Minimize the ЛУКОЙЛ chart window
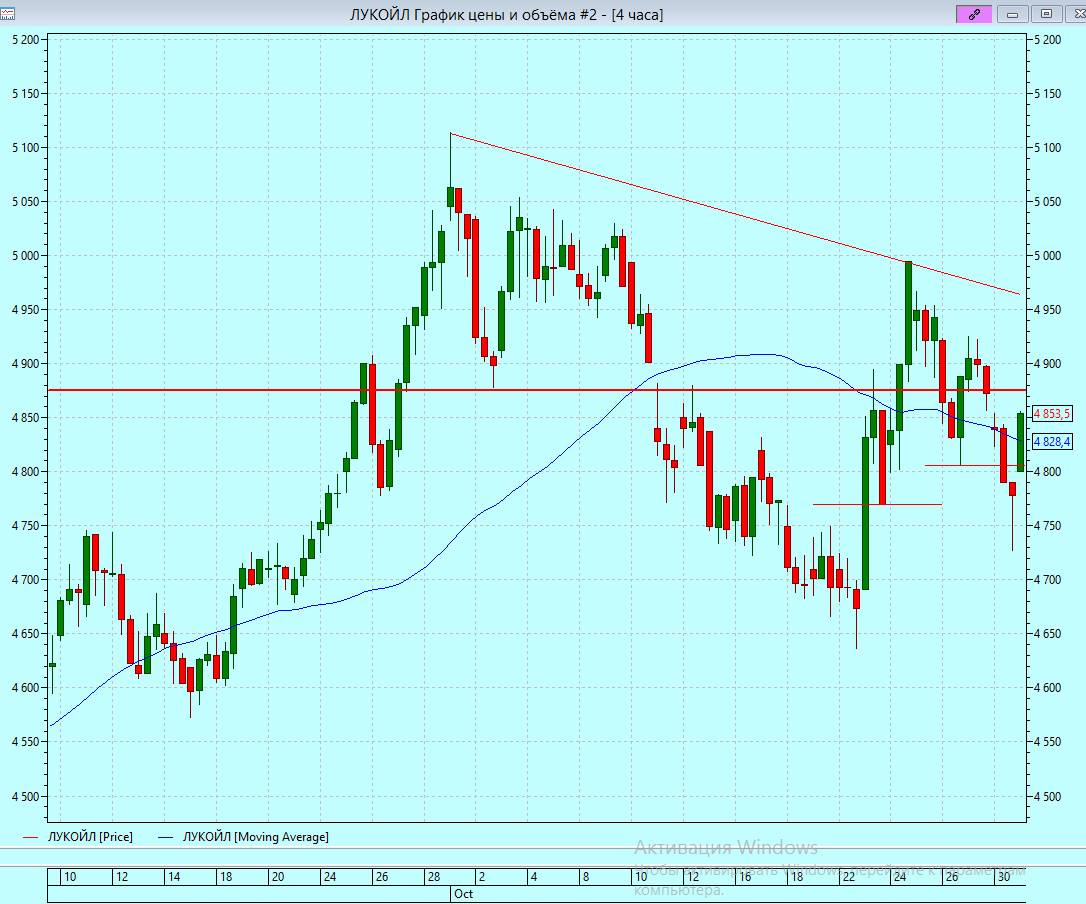1086x904 pixels. point(1013,14)
